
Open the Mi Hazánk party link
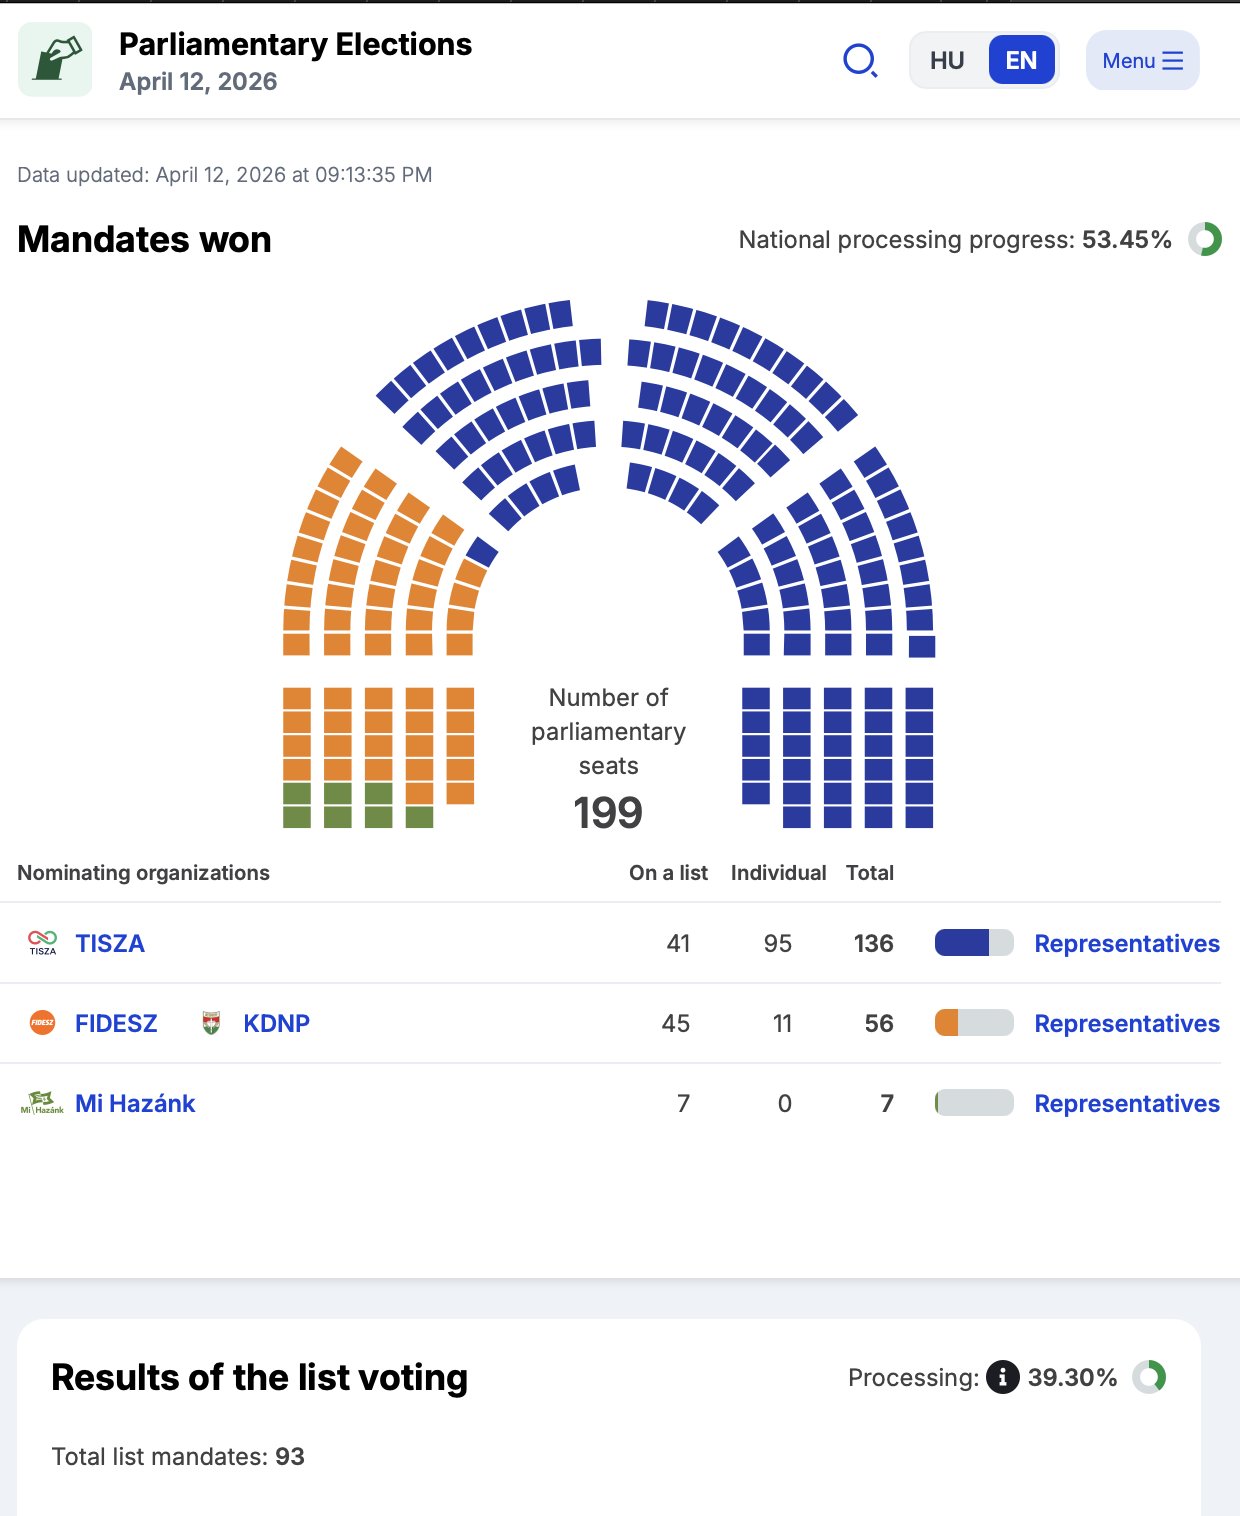pyautogui.click(x=135, y=1103)
